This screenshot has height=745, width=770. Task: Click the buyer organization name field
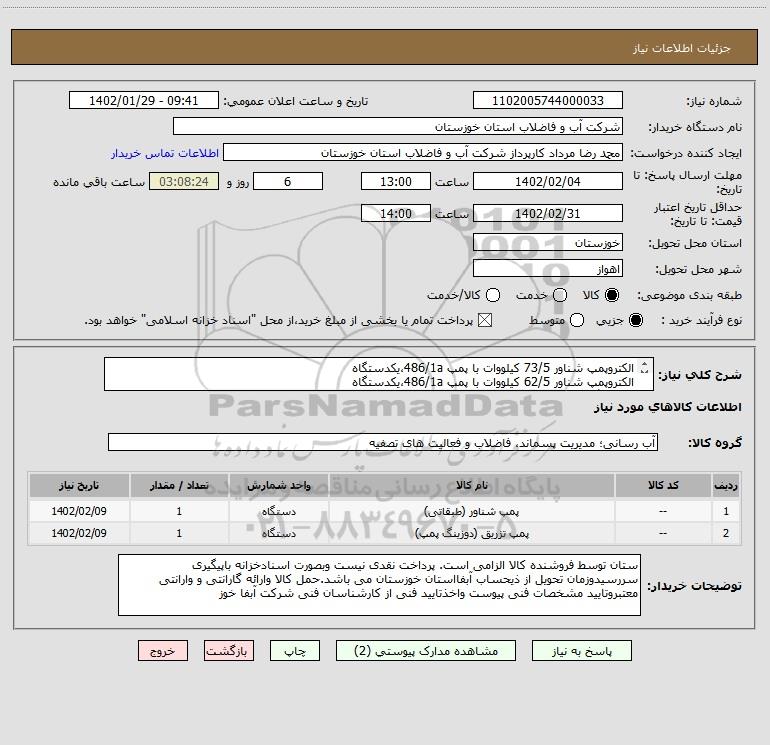point(398,127)
